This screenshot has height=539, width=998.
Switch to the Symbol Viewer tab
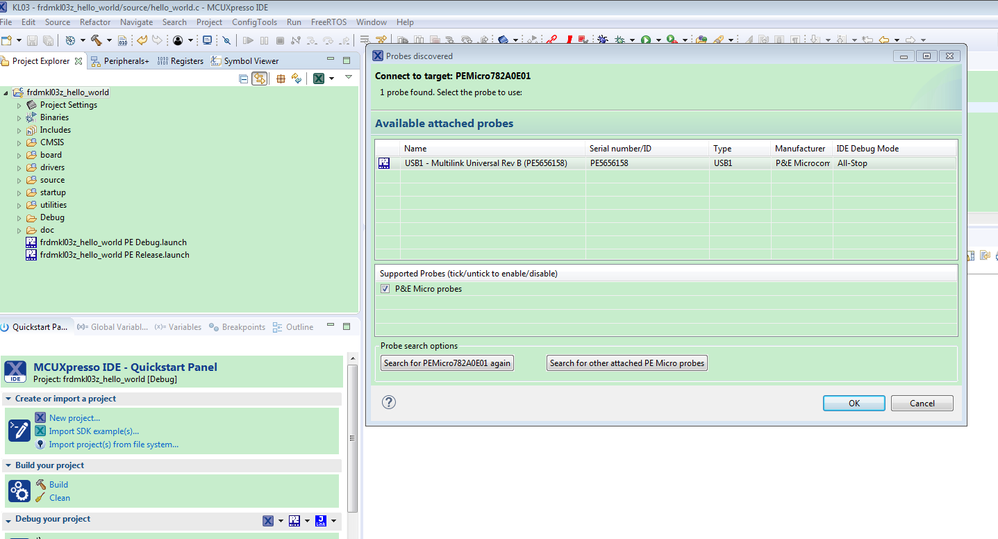(244, 61)
